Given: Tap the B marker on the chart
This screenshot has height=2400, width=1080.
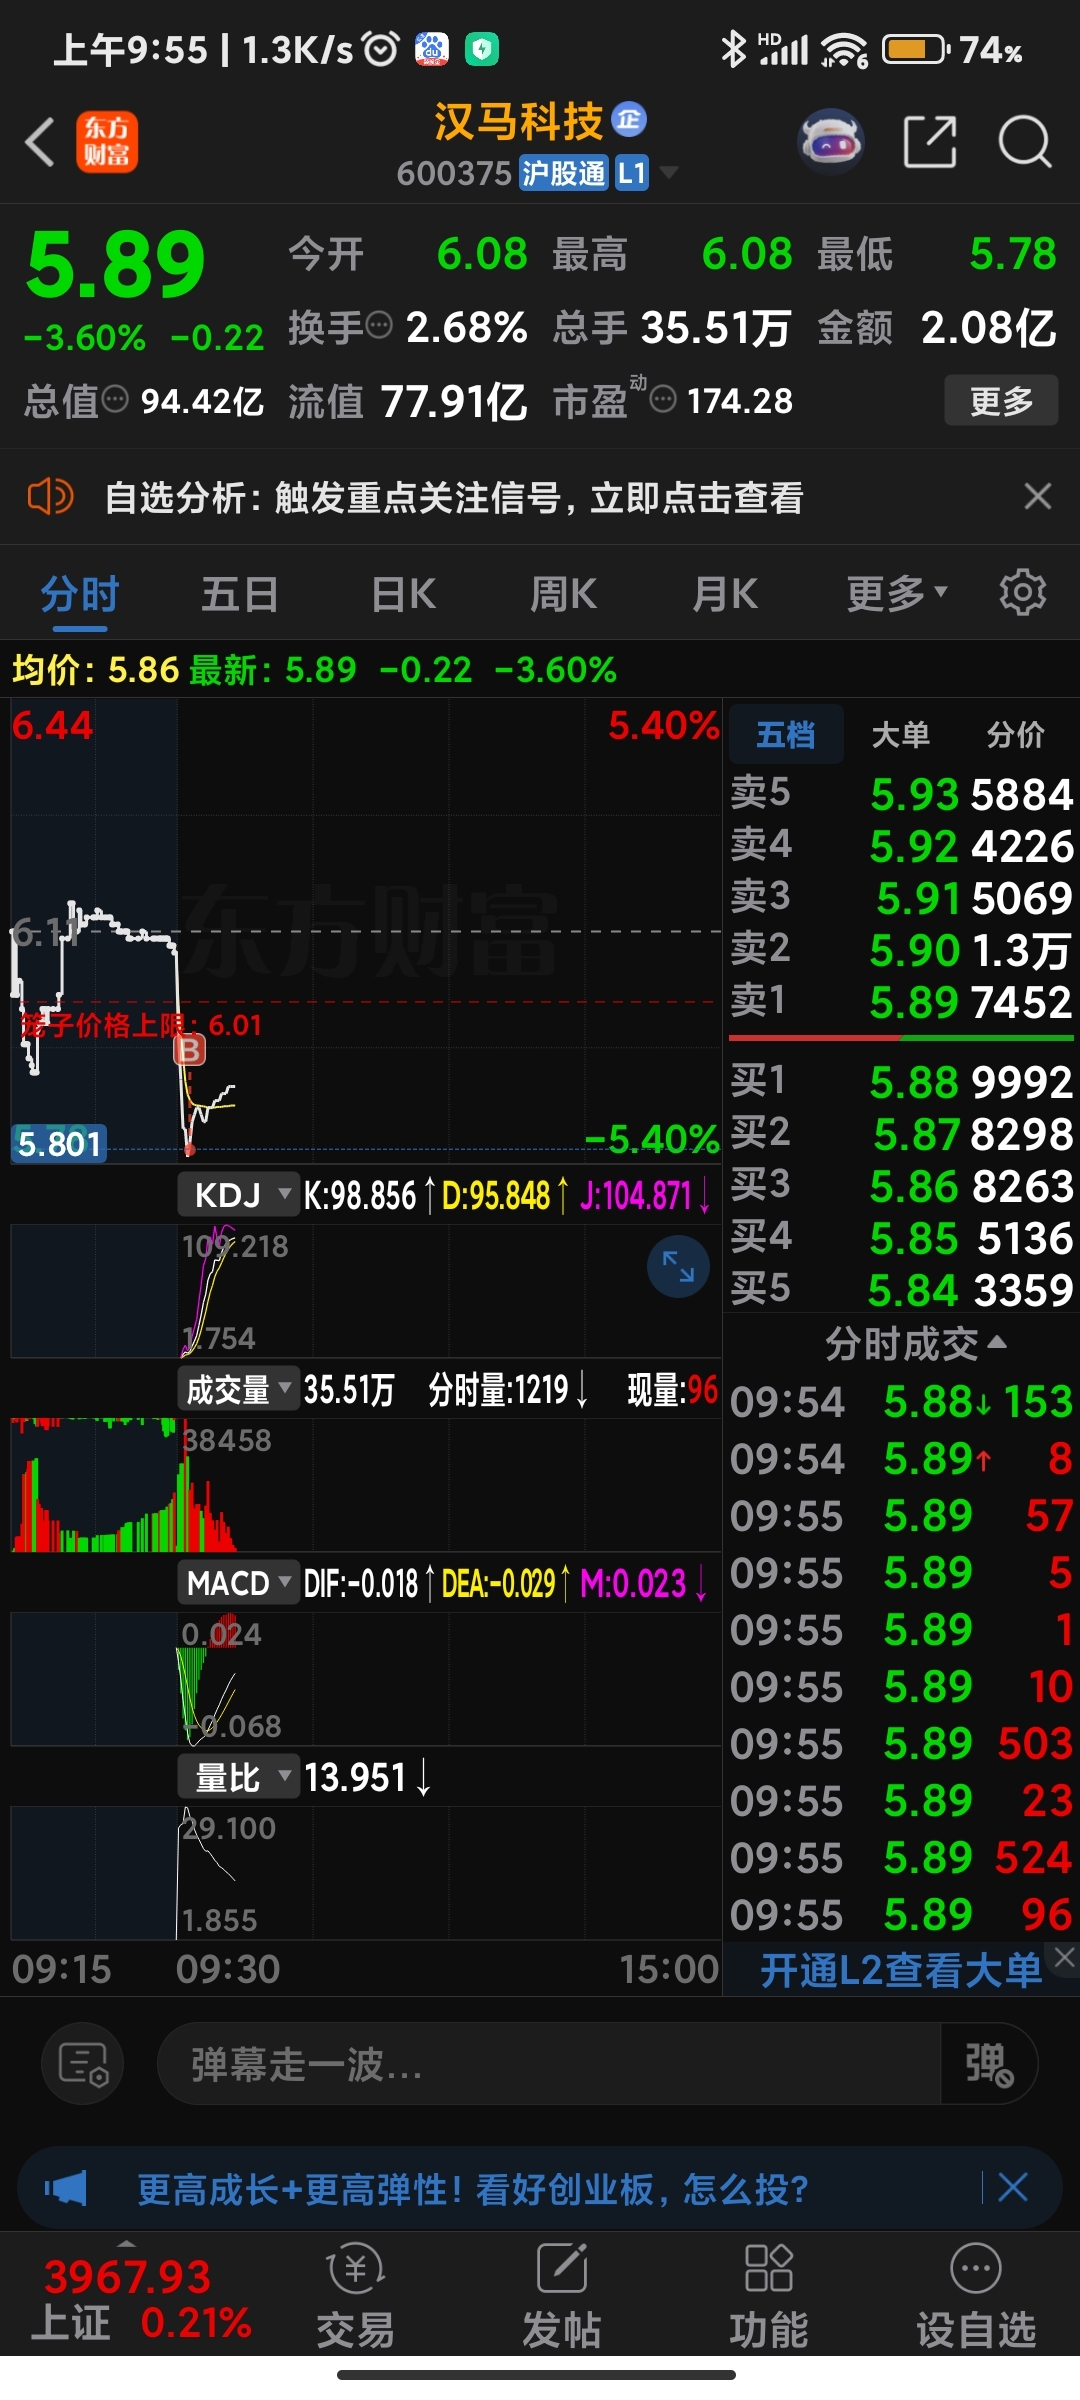Looking at the screenshot, I should [189, 1050].
